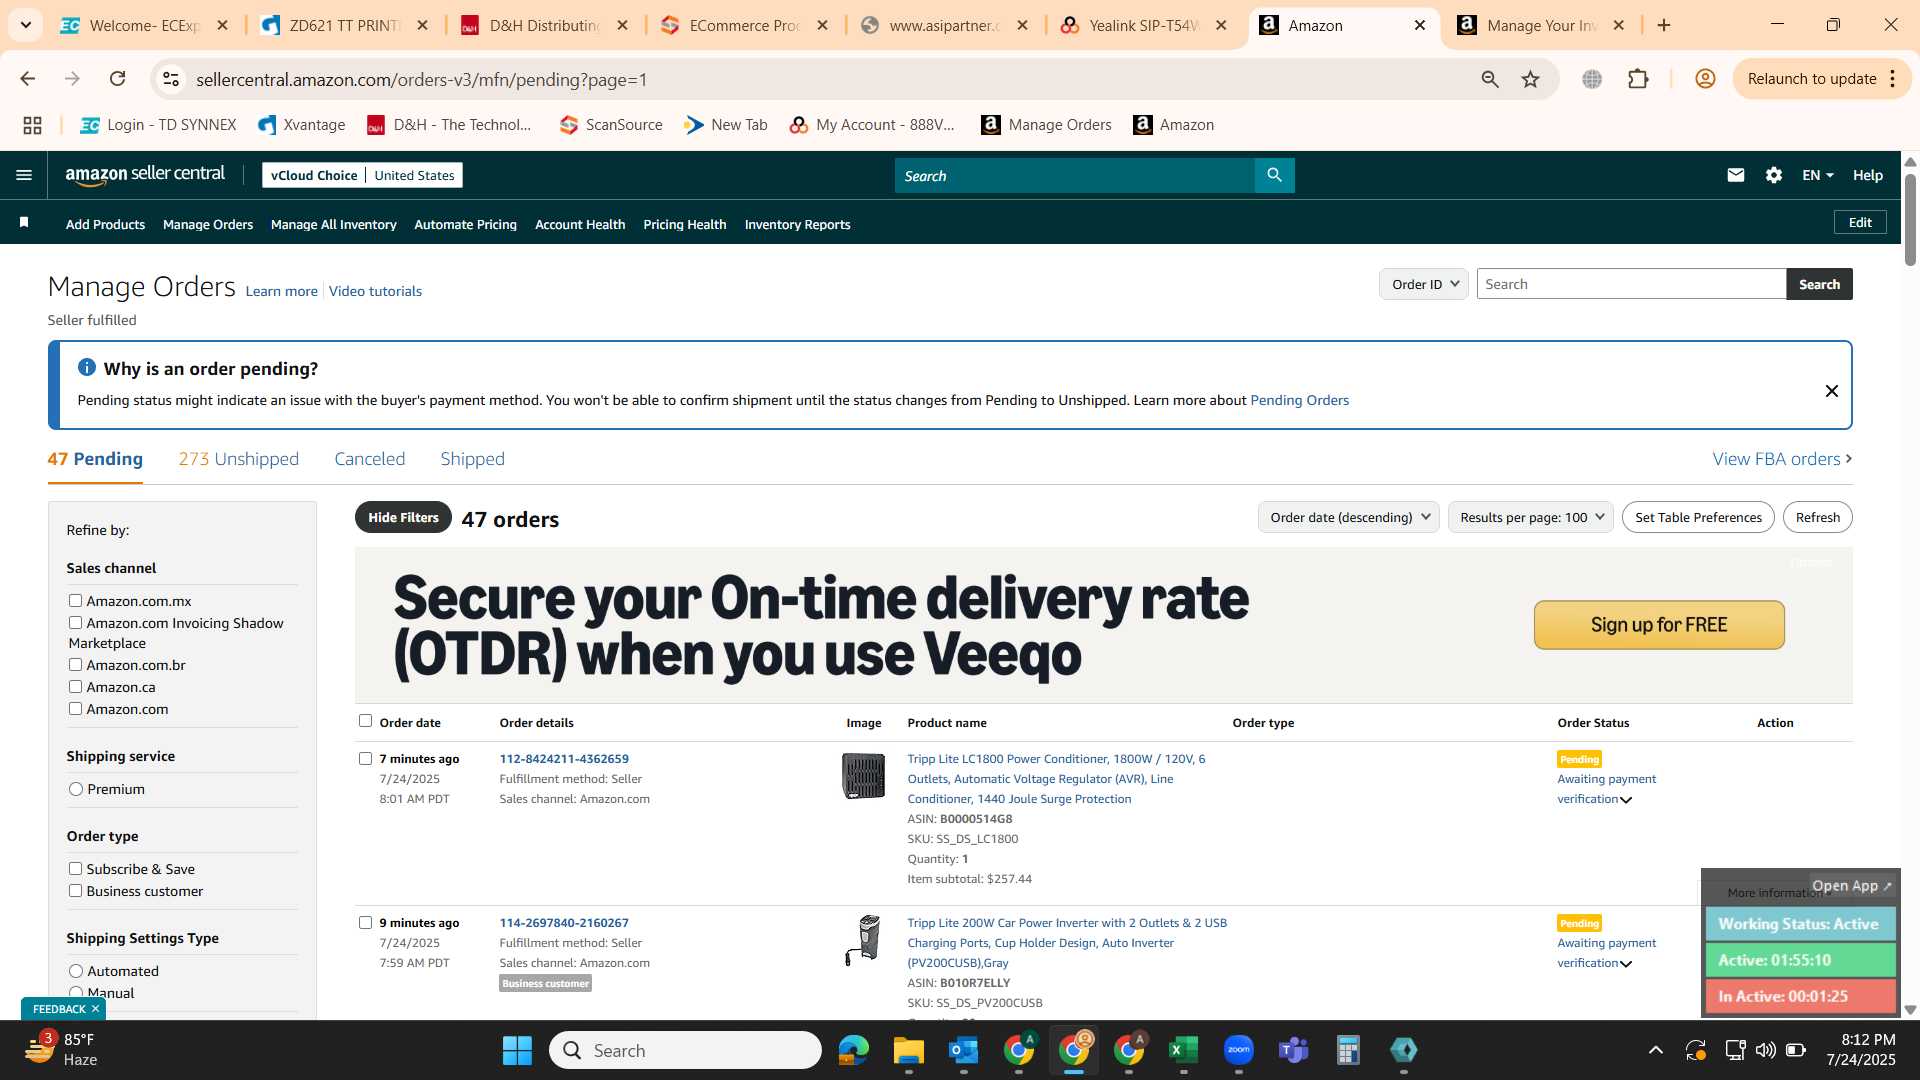Open File Explorer from taskbar
Image resolution: width=1920 pixels, height=1080 pixels.
coord(908,1050)
